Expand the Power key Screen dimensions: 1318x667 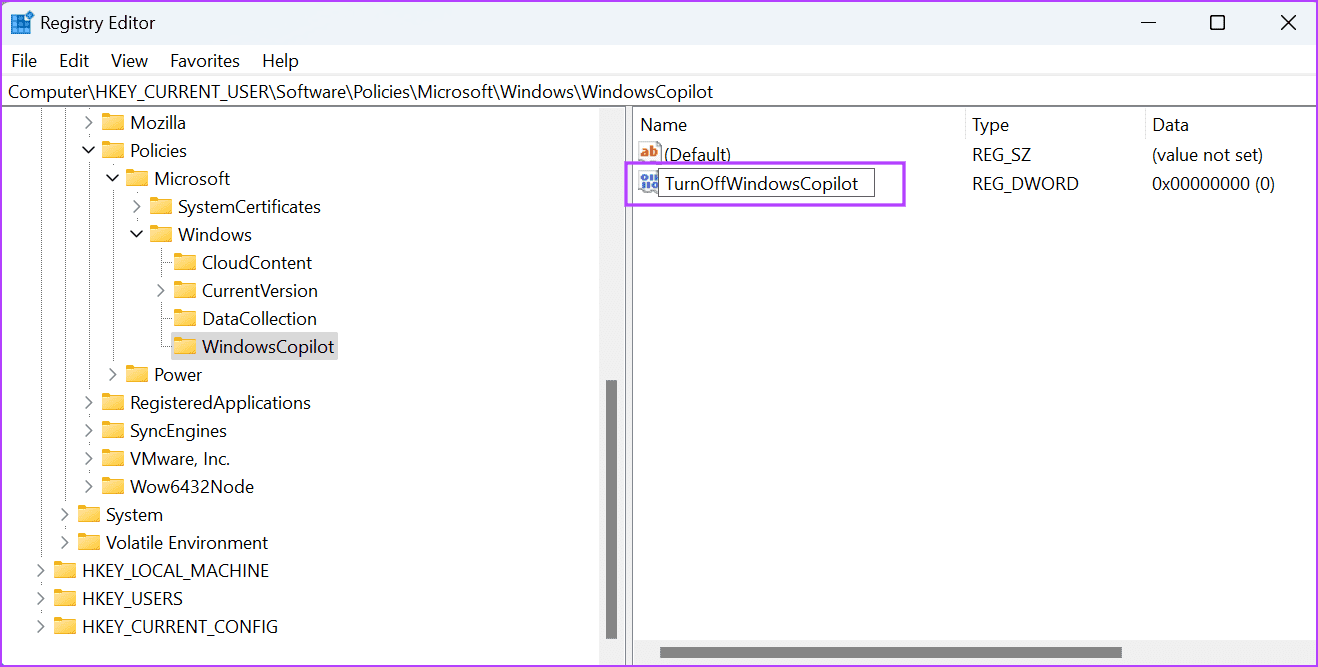(113, 375)
